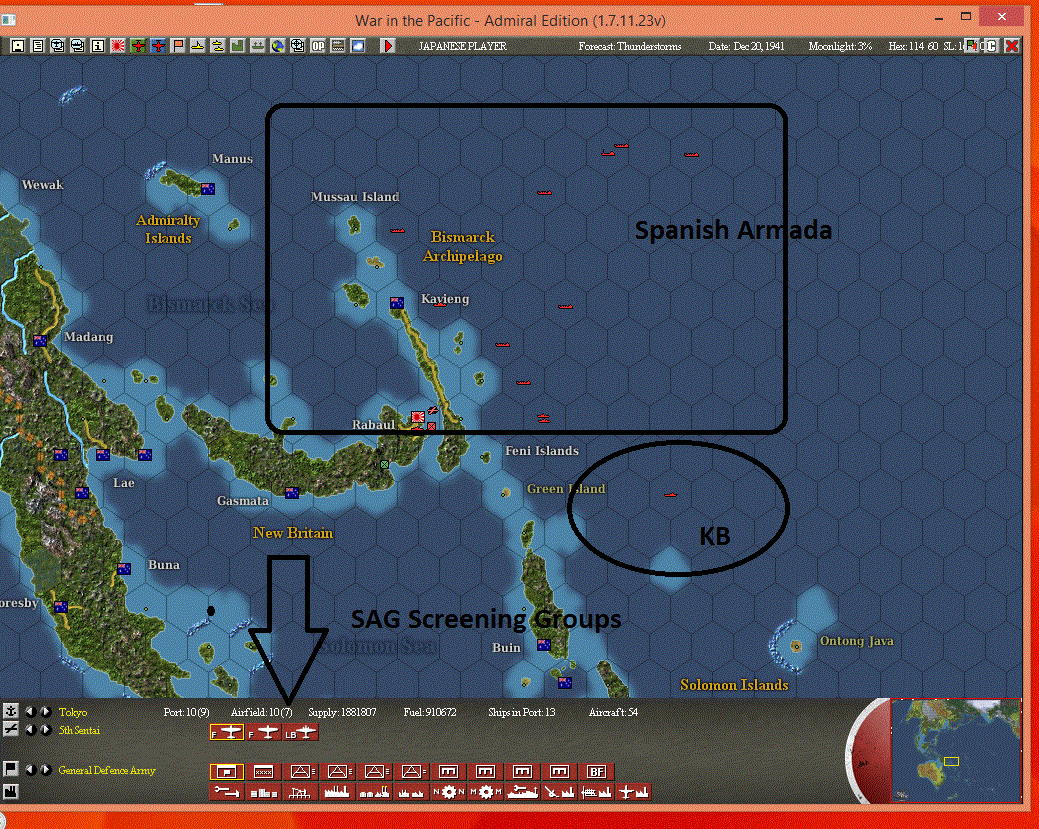Viewport: 1039px width, 829px height.
Task: Select the 'xxxx' army land unit icon
Action: (264, 771)
